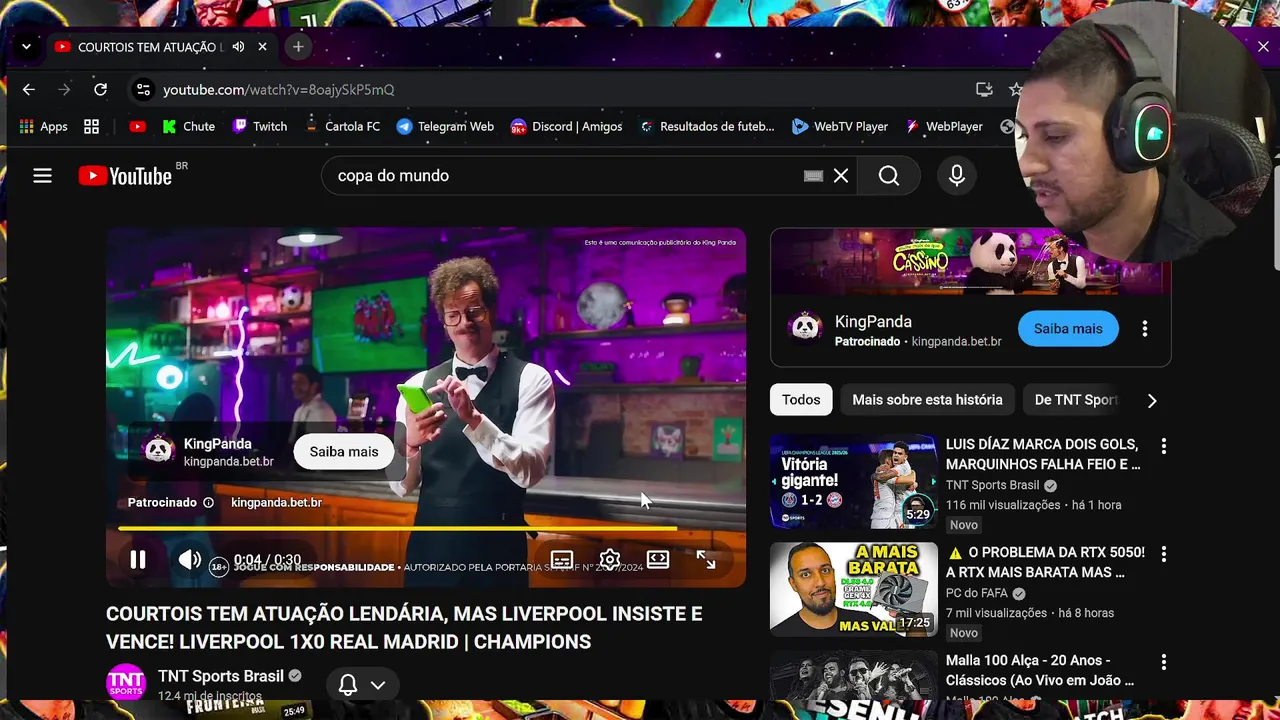Enter fullscreen on the video player
This screenshot has width=1280, height=720.
(706, 560)
